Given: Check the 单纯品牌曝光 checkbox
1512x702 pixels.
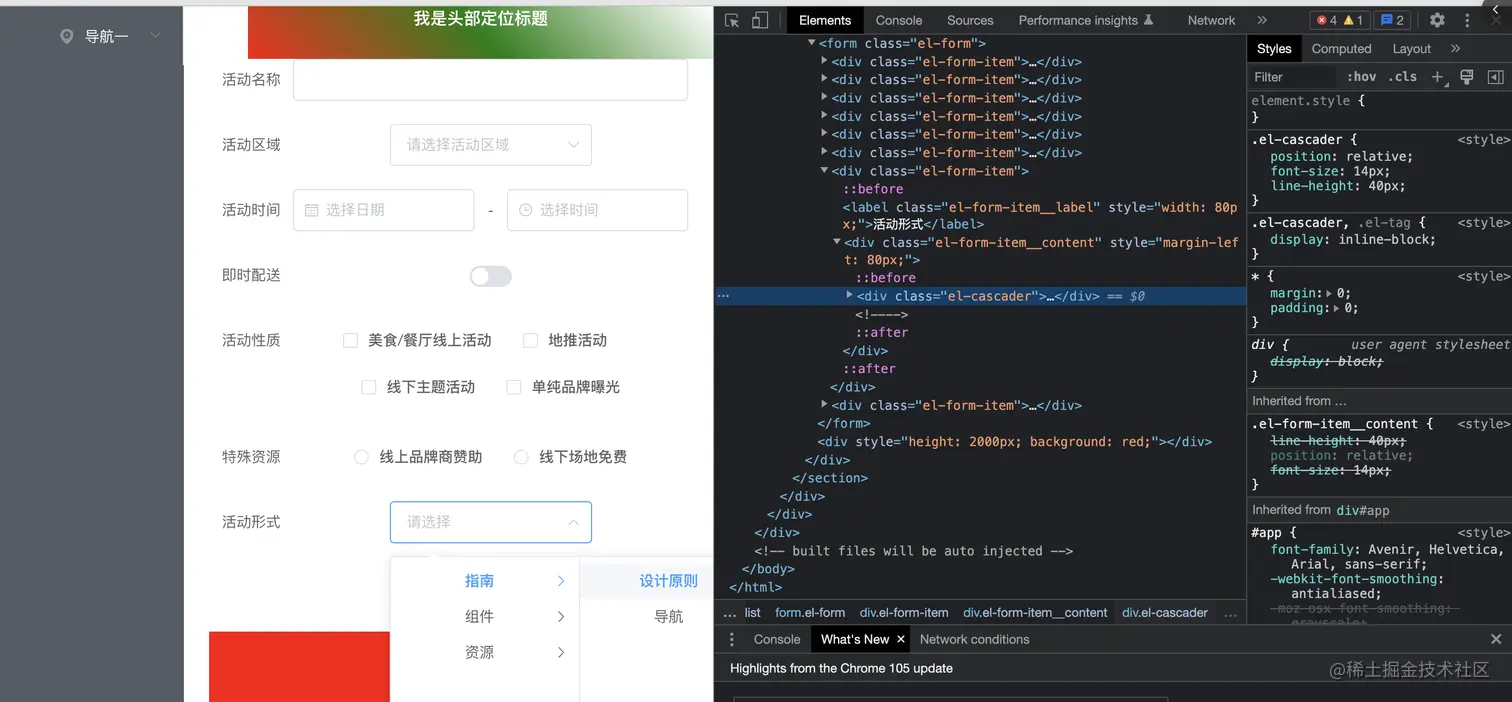Looking at the screenshot, I should coord(514,387).
